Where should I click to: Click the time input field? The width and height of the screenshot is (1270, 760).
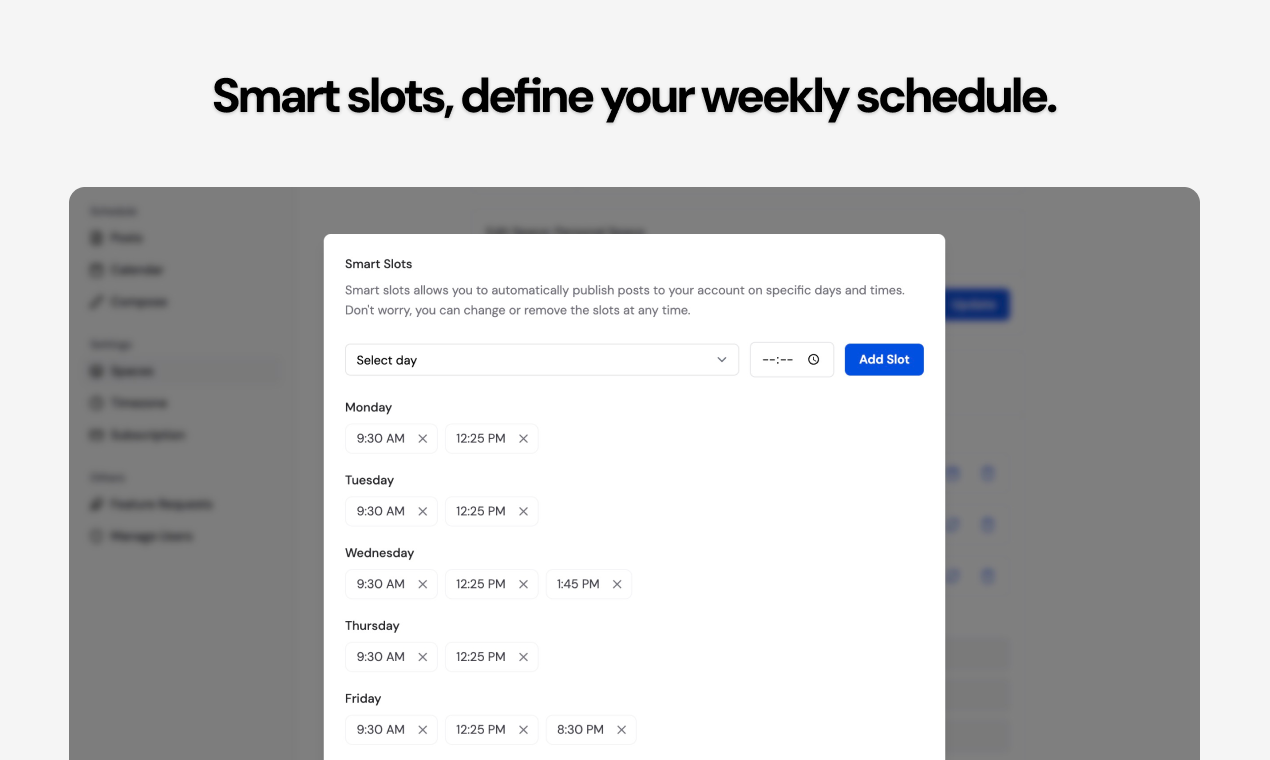(780, 359)
